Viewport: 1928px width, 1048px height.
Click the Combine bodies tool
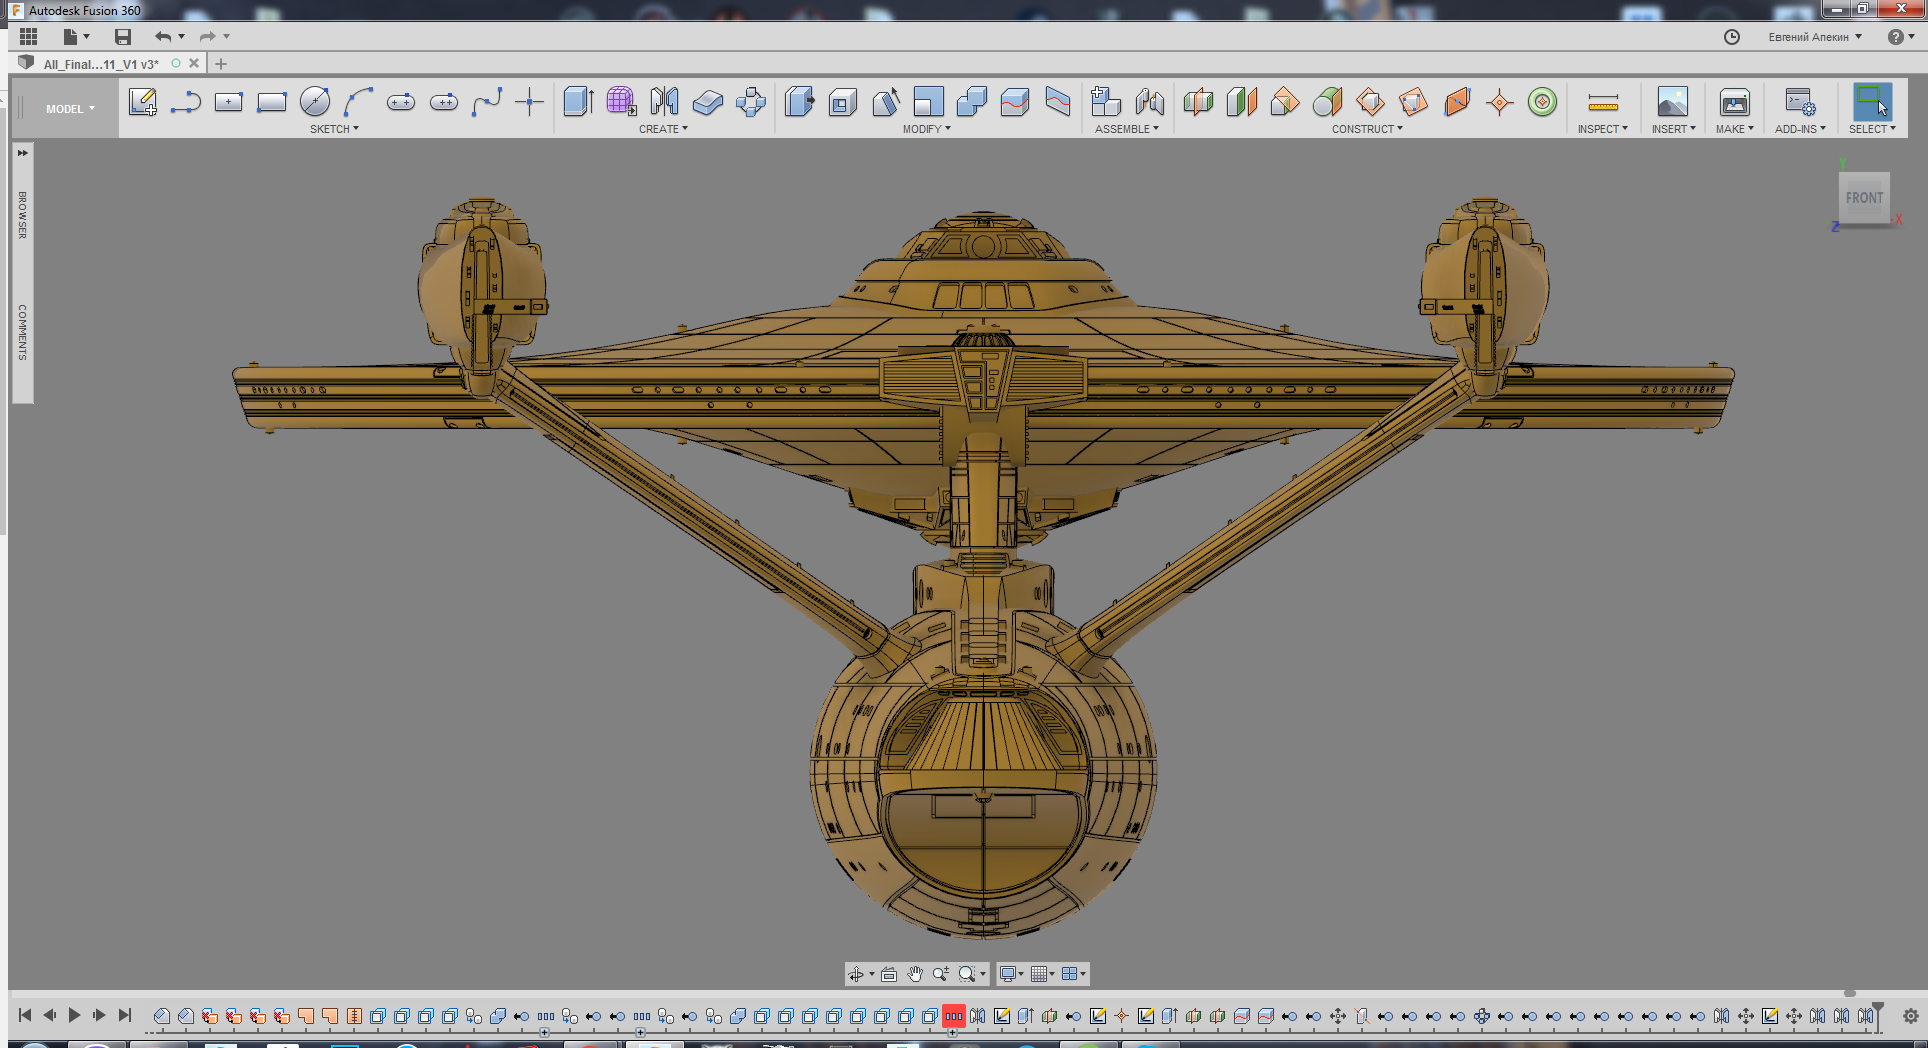tap(972, 101)
